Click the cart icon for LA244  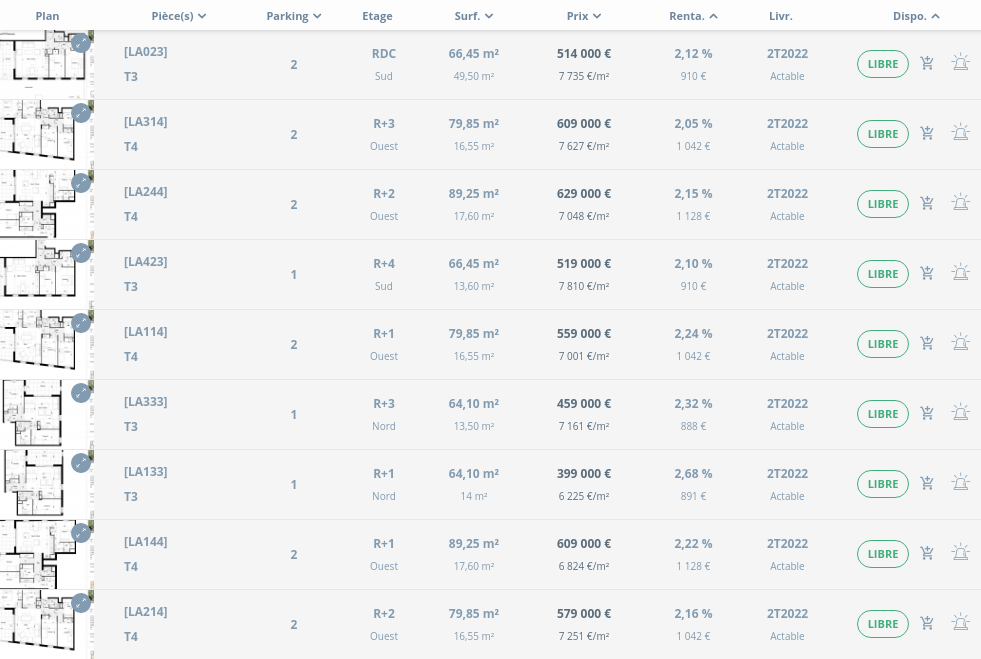927,204
